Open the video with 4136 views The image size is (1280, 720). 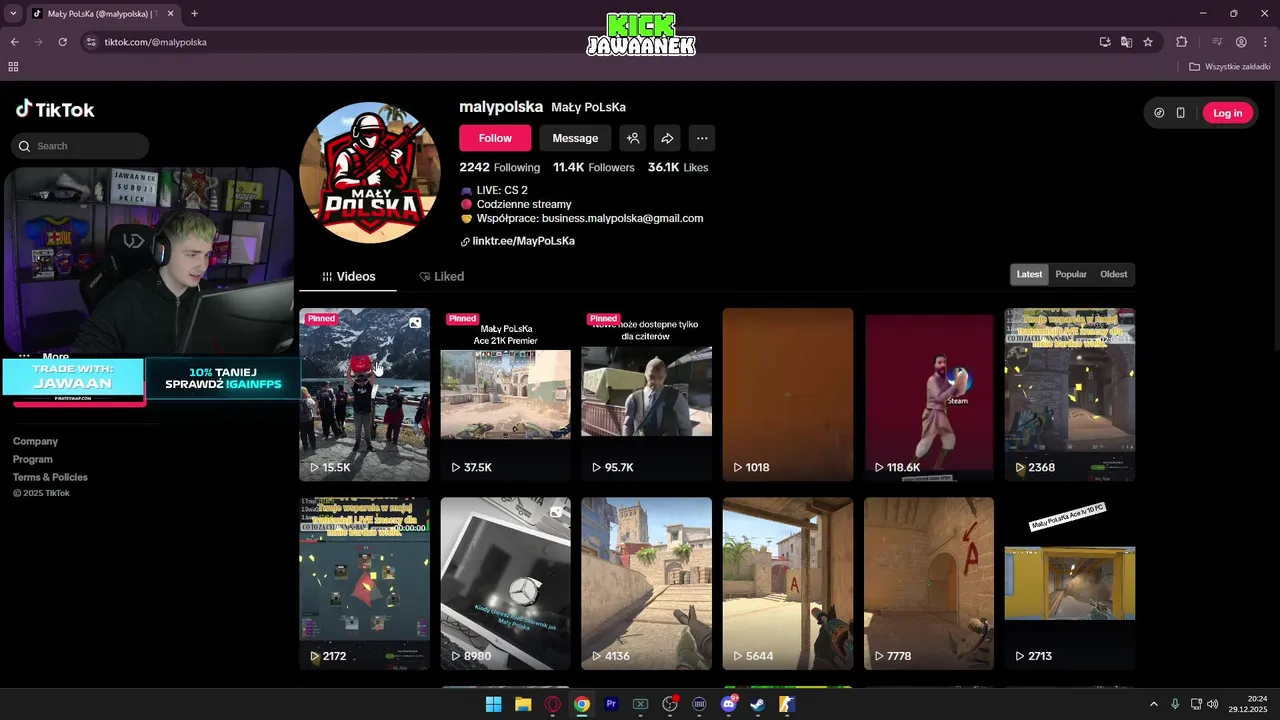[646, 583]
